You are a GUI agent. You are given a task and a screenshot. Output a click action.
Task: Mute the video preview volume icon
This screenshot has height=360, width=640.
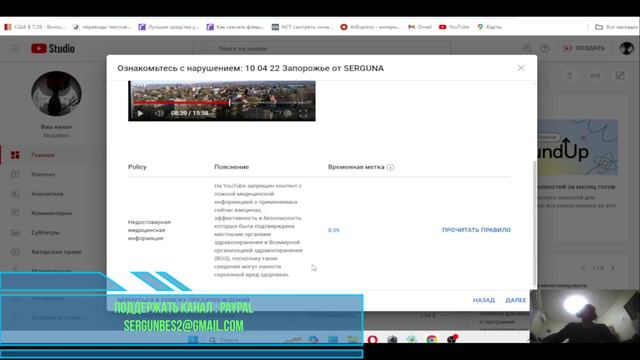click(x=159, y=113)
